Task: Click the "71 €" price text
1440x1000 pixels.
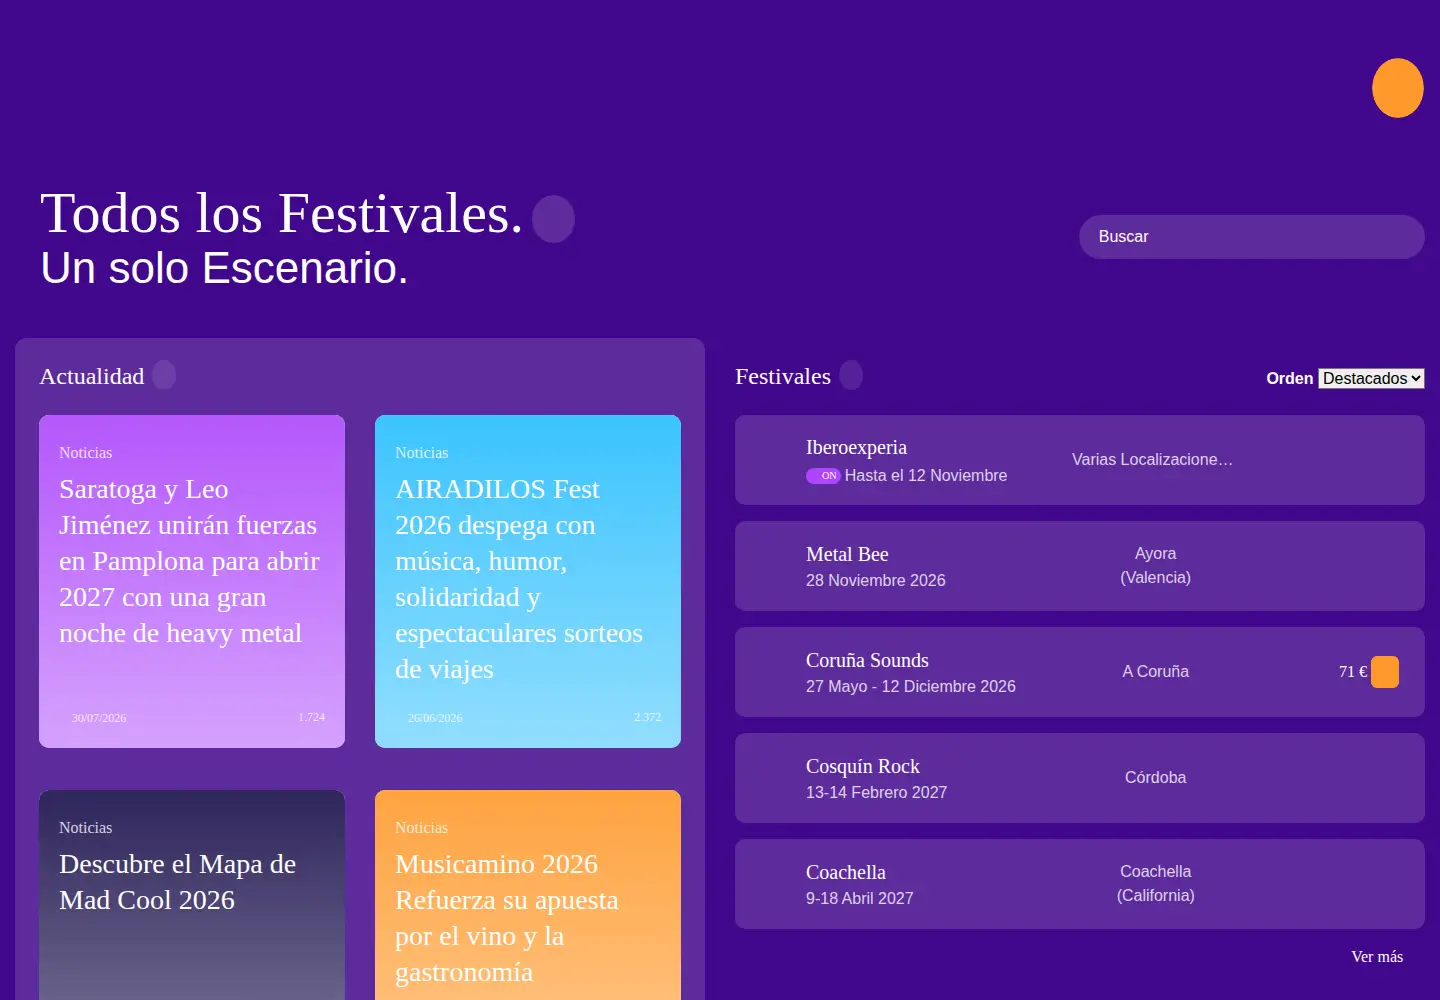Action: coord(1353,672)
